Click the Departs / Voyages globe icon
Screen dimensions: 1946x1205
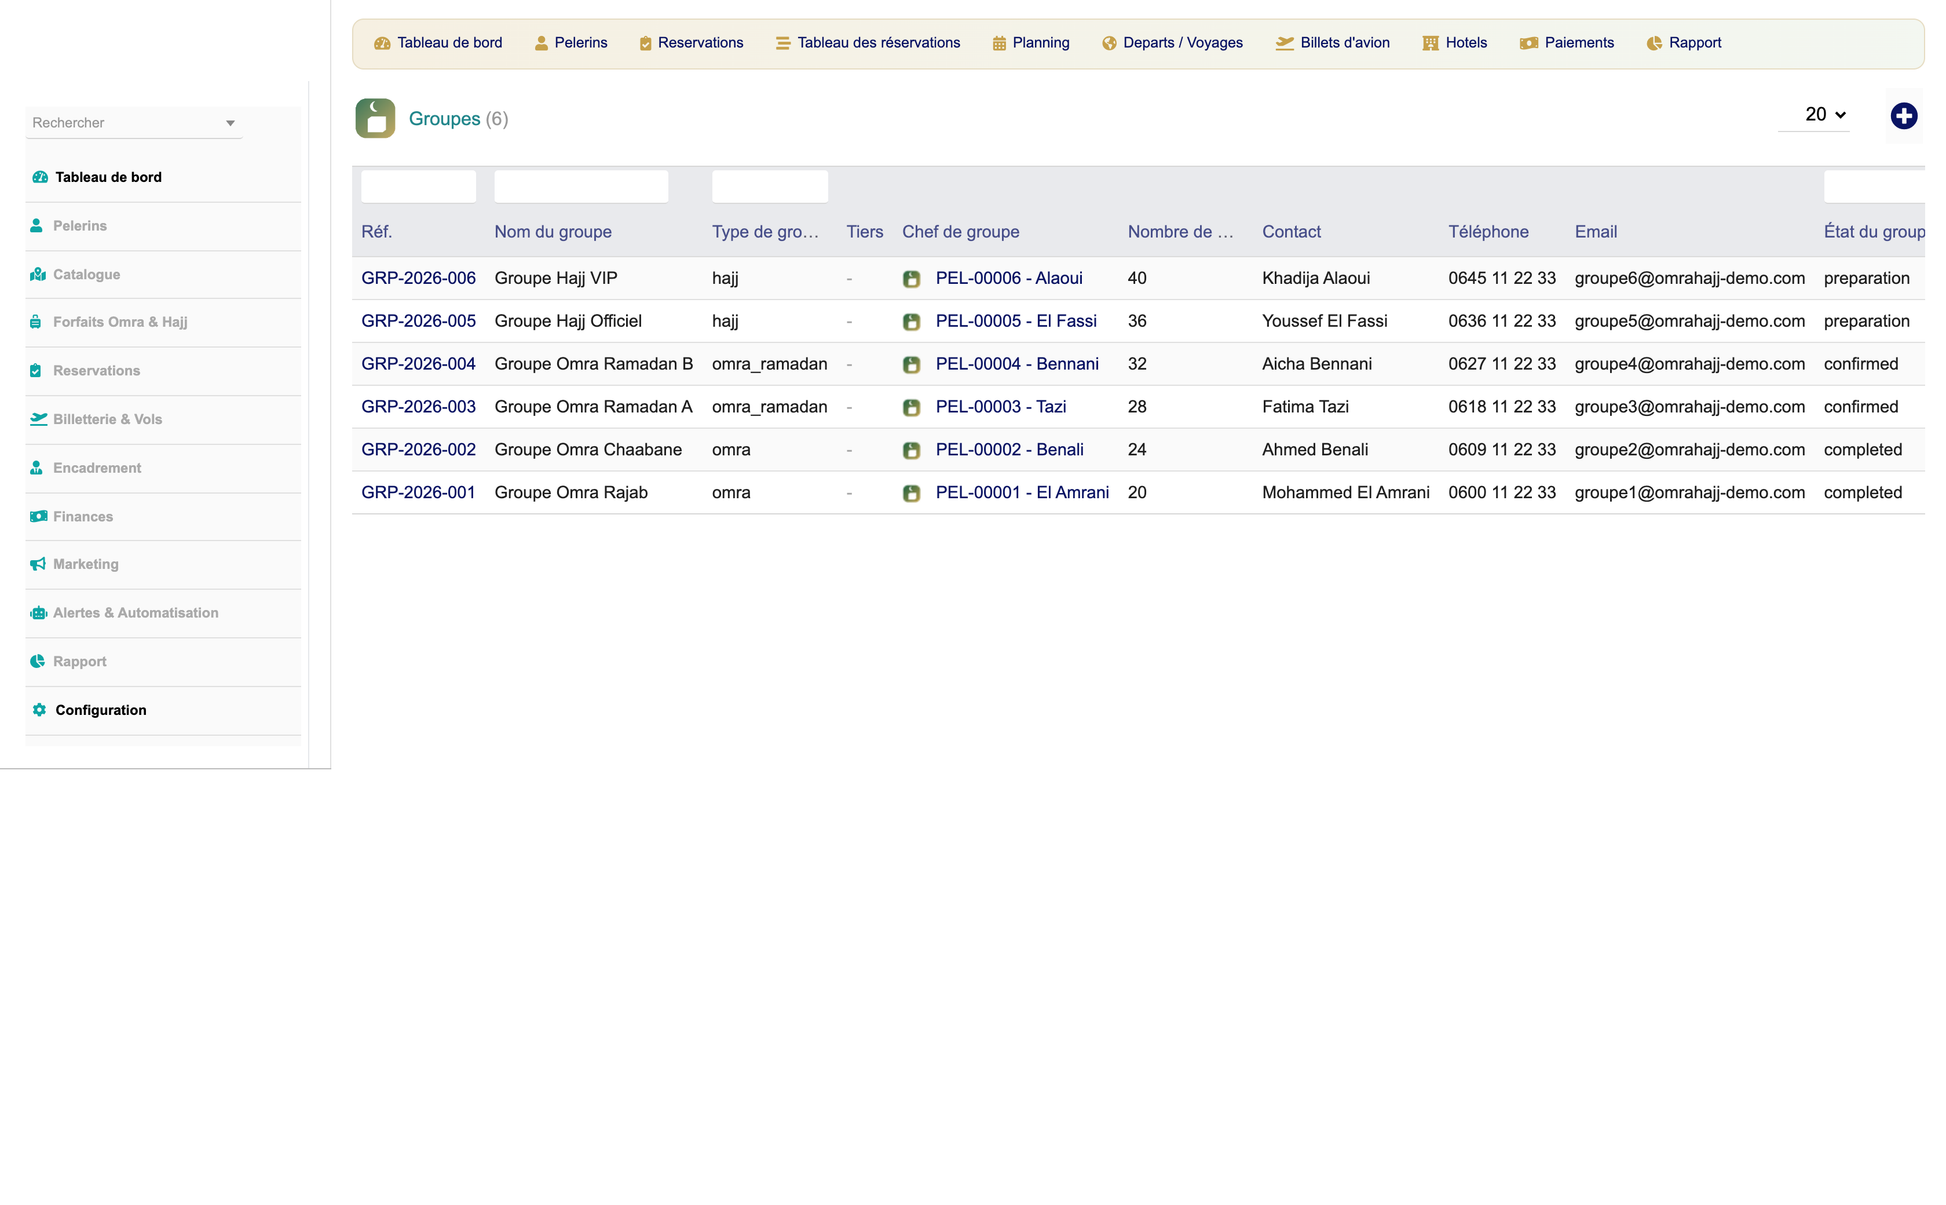coord(1109,43)
